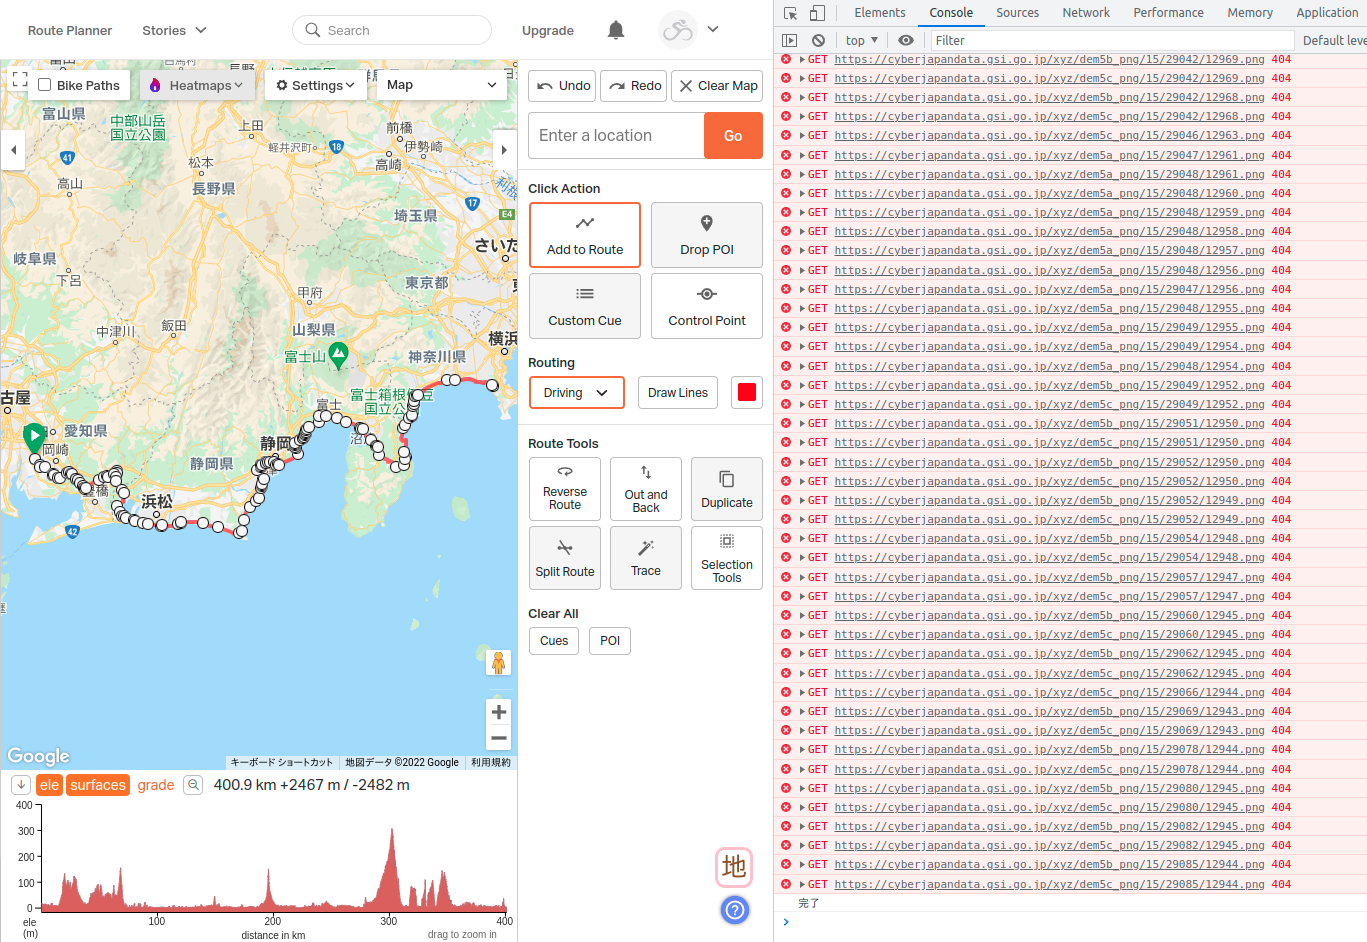Show console sidebar icon
Viewport: 1367px width, 942px height.
(790, 40)
